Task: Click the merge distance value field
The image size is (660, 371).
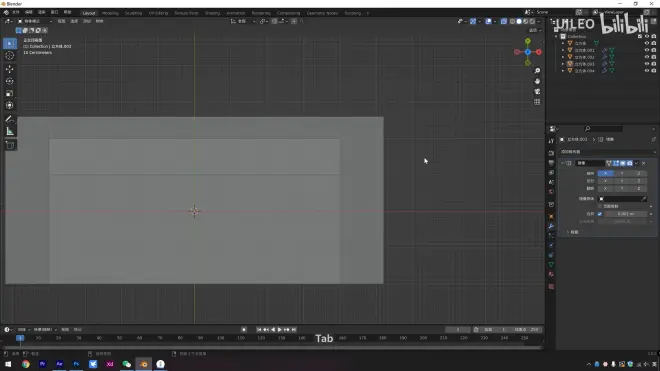Action: [x=625, y=214]
